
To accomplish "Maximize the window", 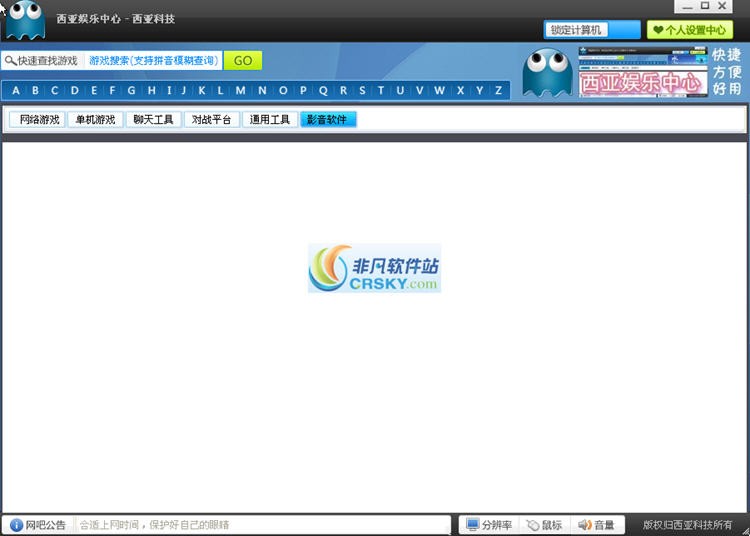I will [x=705, y=6].
